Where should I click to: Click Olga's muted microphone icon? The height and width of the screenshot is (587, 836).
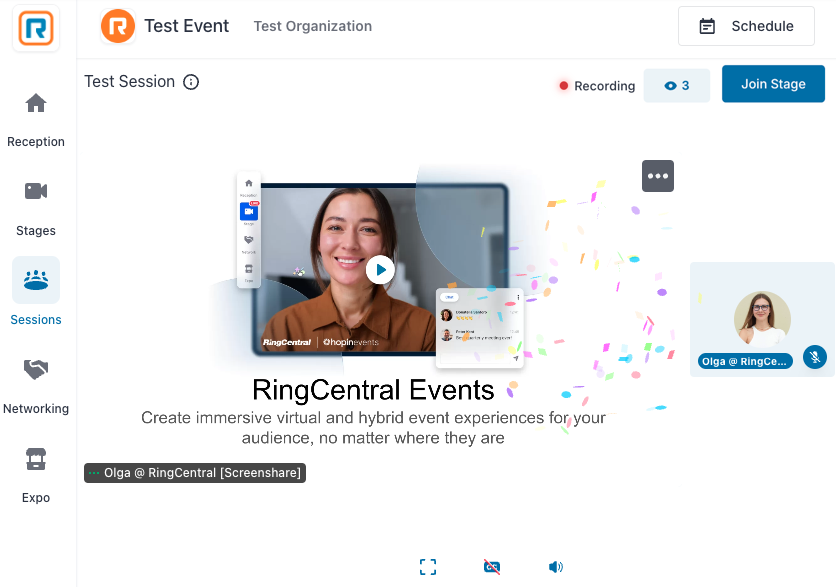click(x=815, y=357)
